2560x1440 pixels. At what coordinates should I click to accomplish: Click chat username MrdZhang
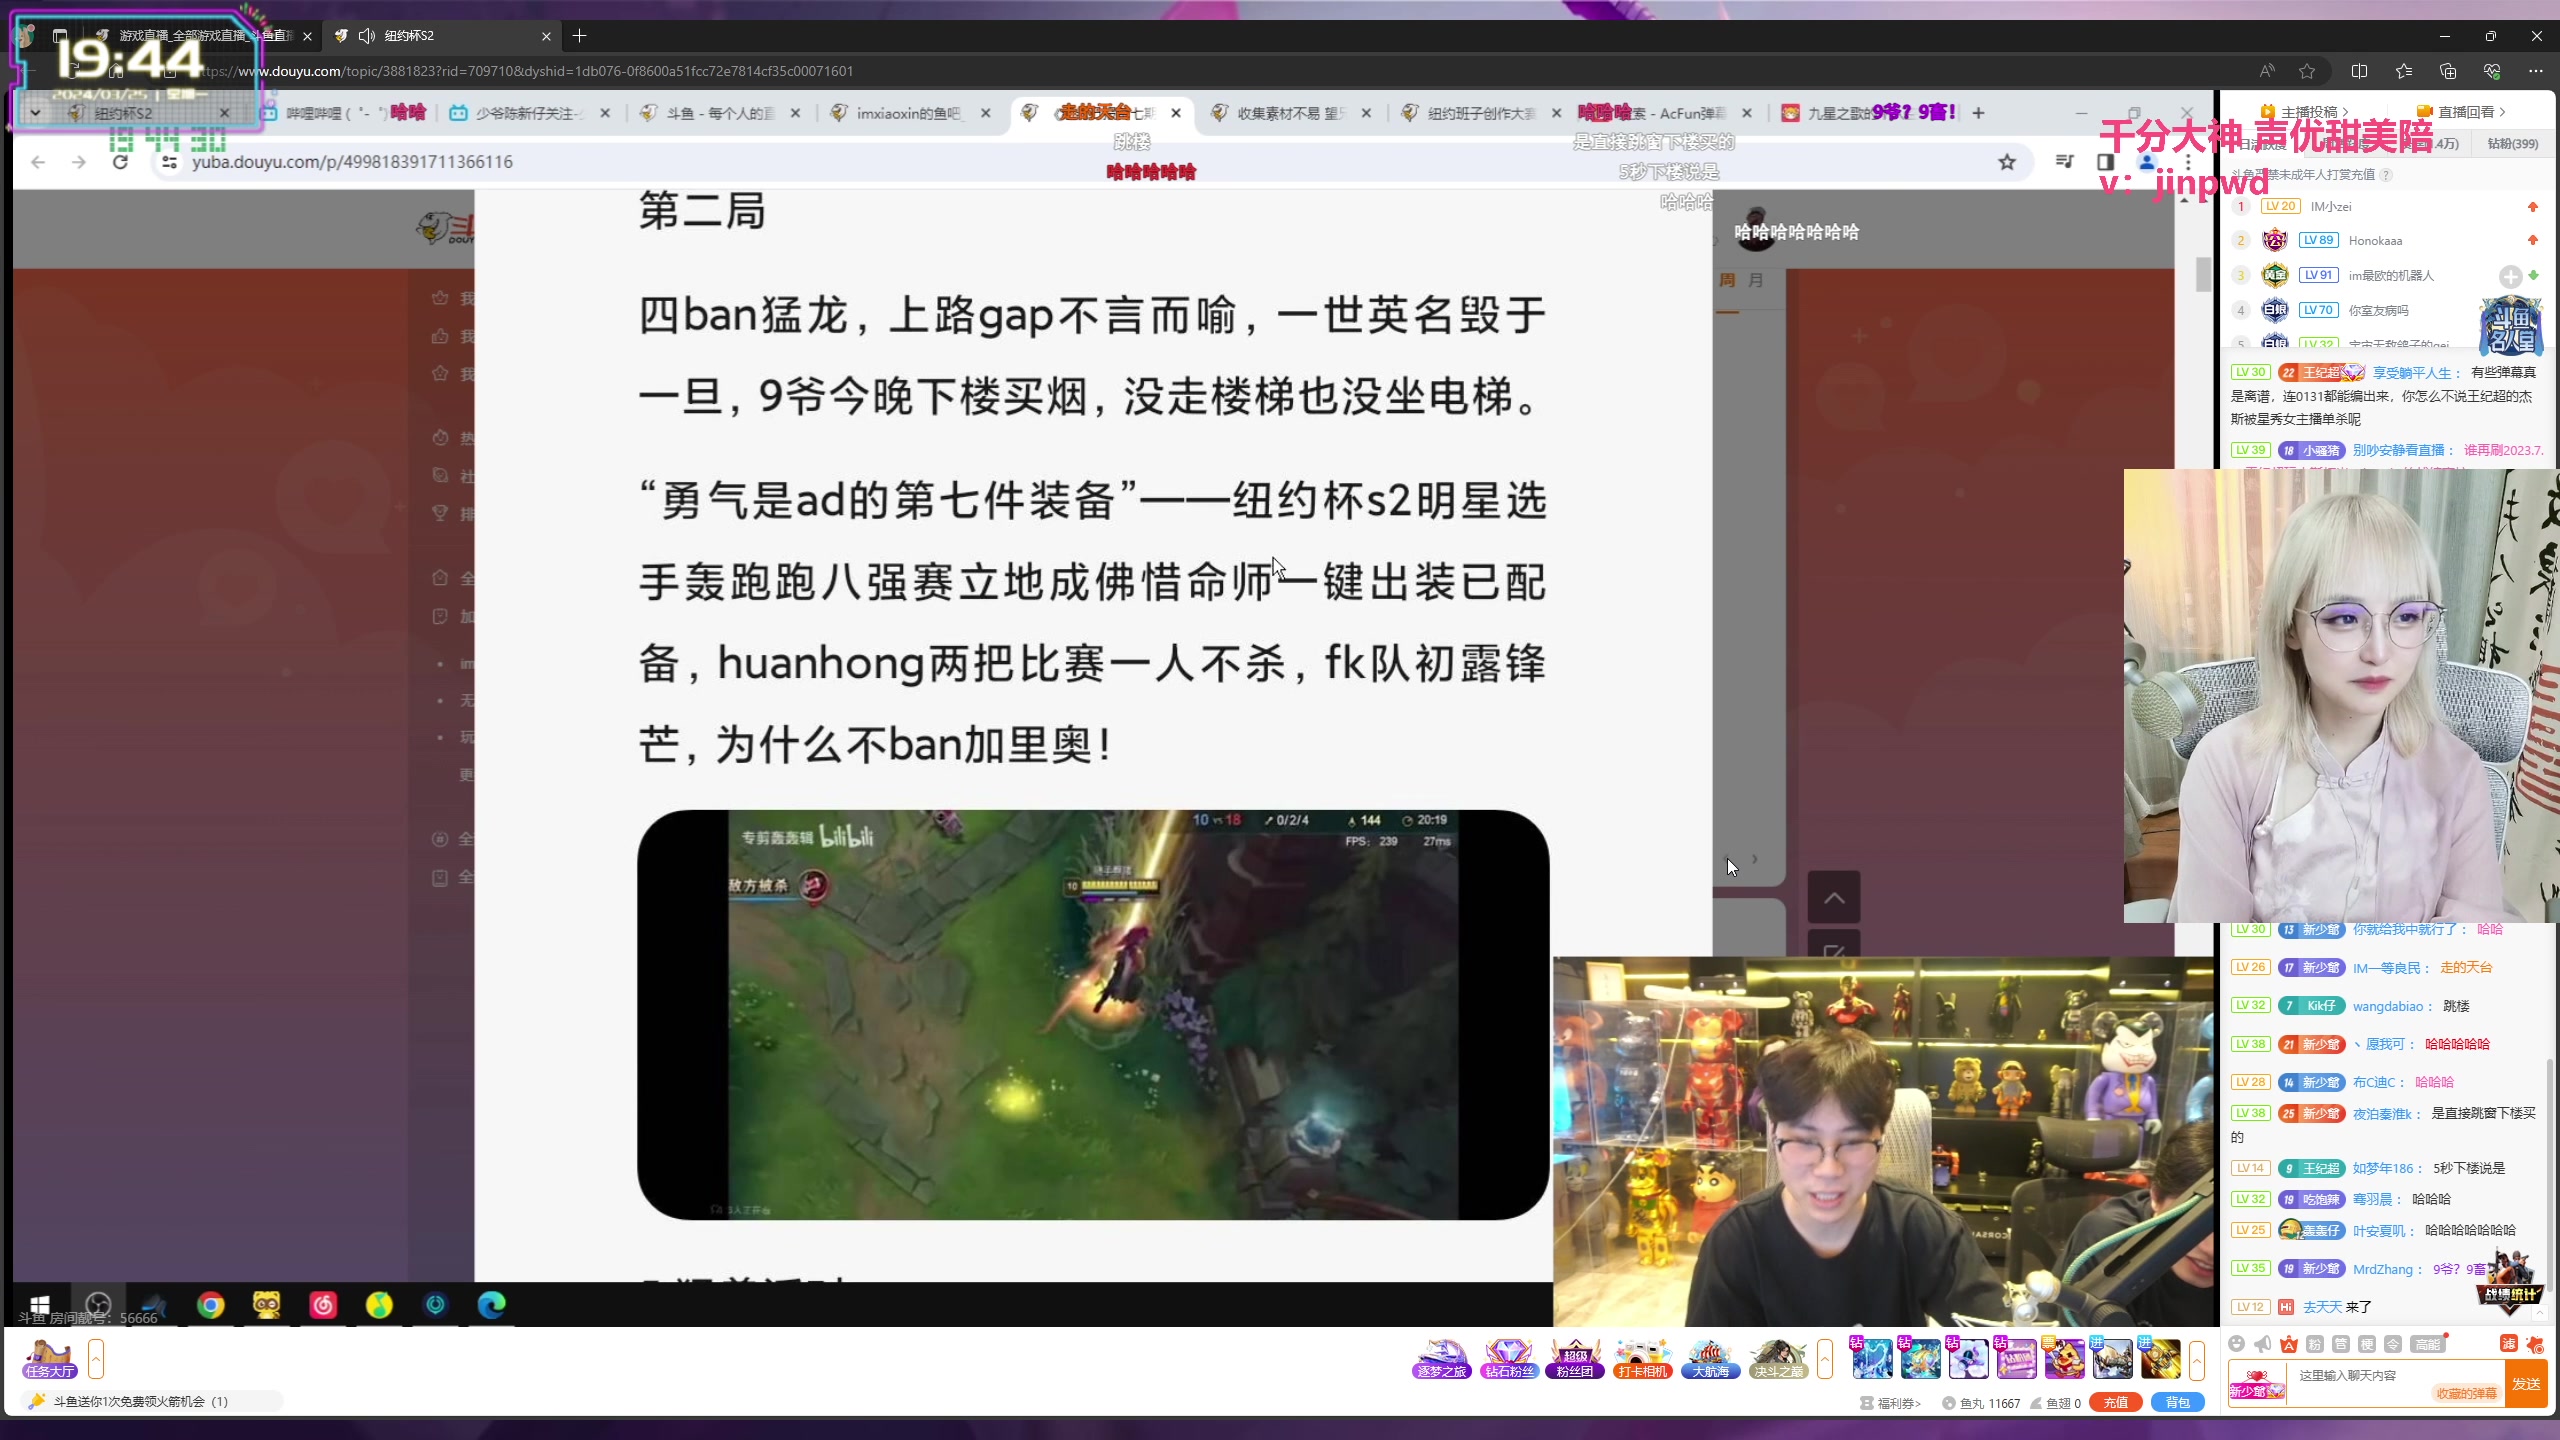click(2383, 1269)
